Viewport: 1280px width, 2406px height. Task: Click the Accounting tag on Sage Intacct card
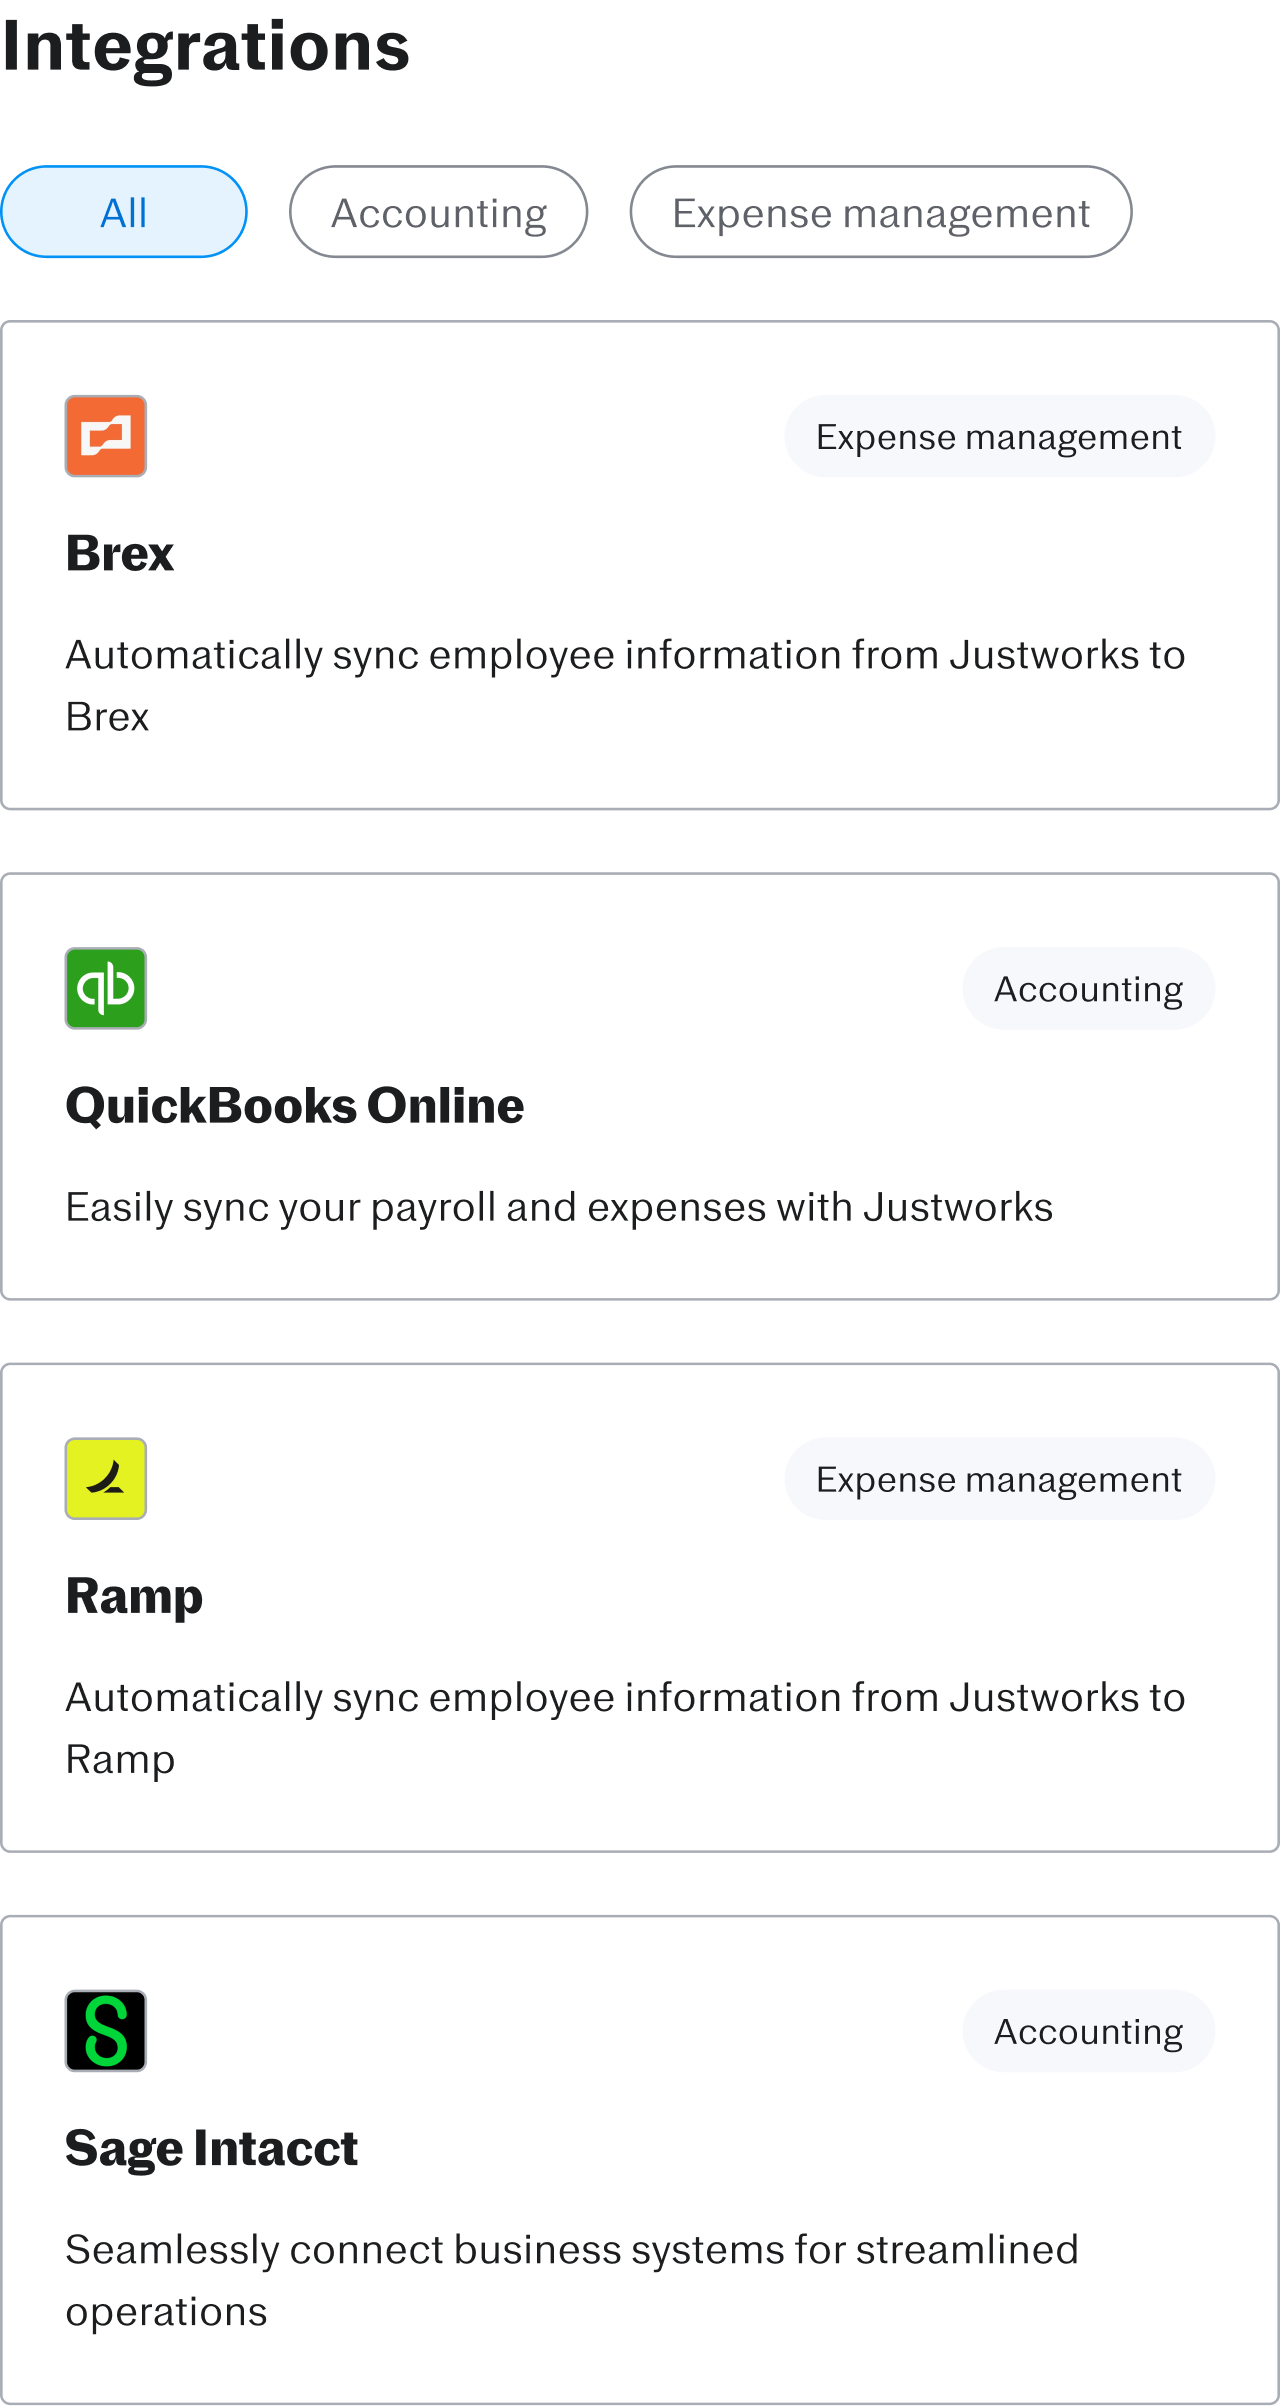(x=1088, y=2030)
